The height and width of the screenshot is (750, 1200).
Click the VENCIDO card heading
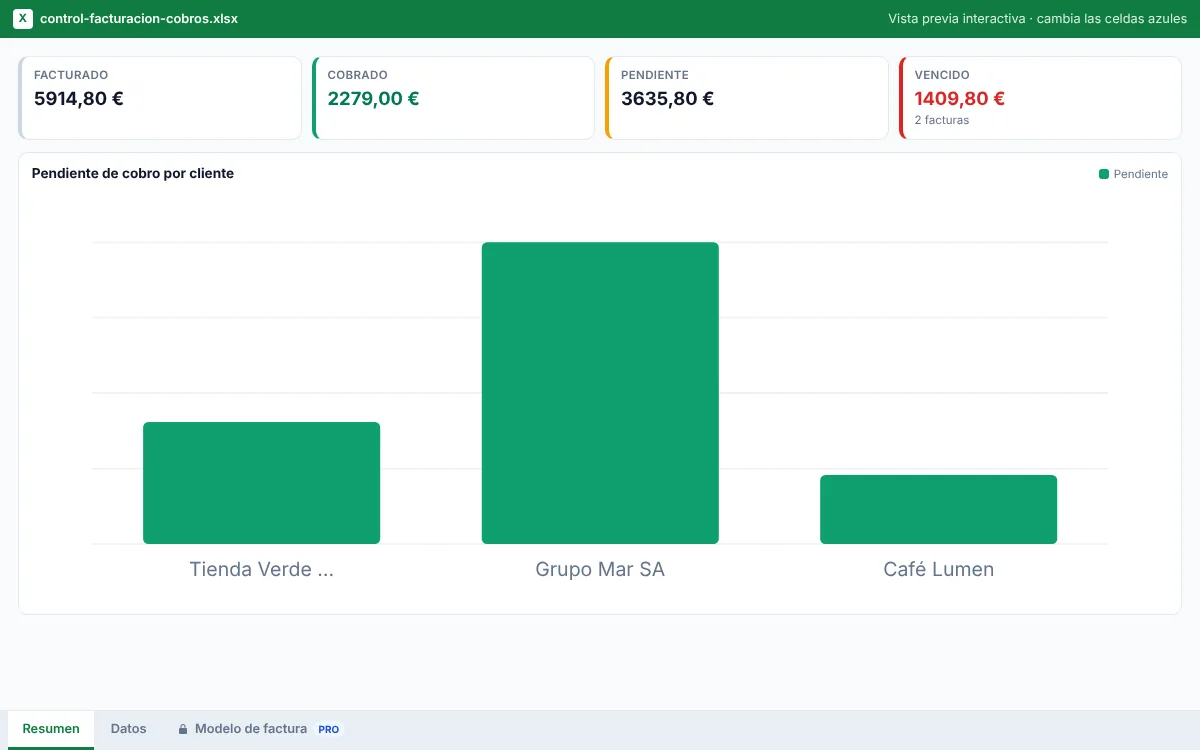point(942,75)
